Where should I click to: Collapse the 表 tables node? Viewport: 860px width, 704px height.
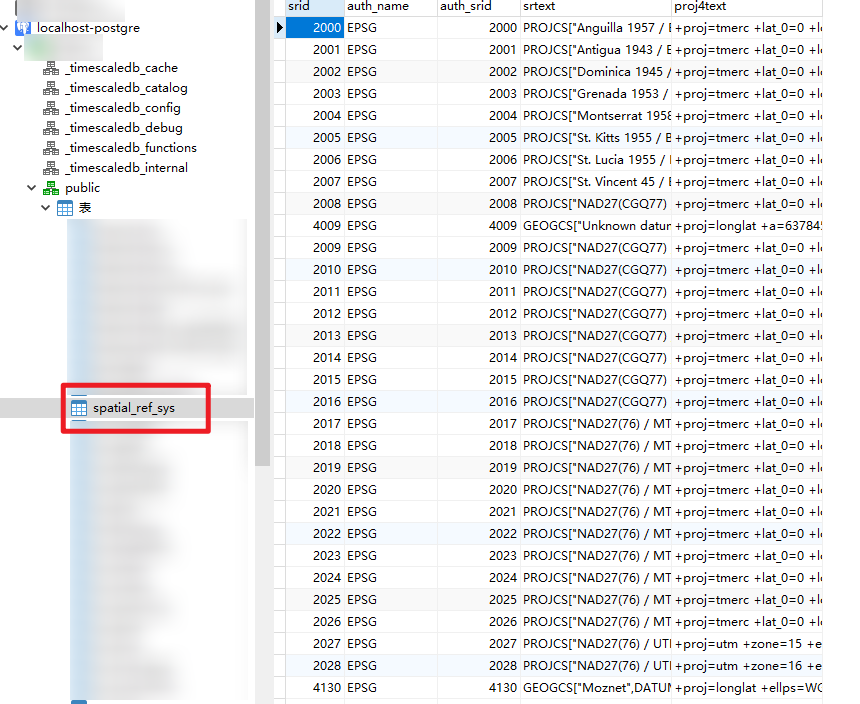(x=46, y=208)
